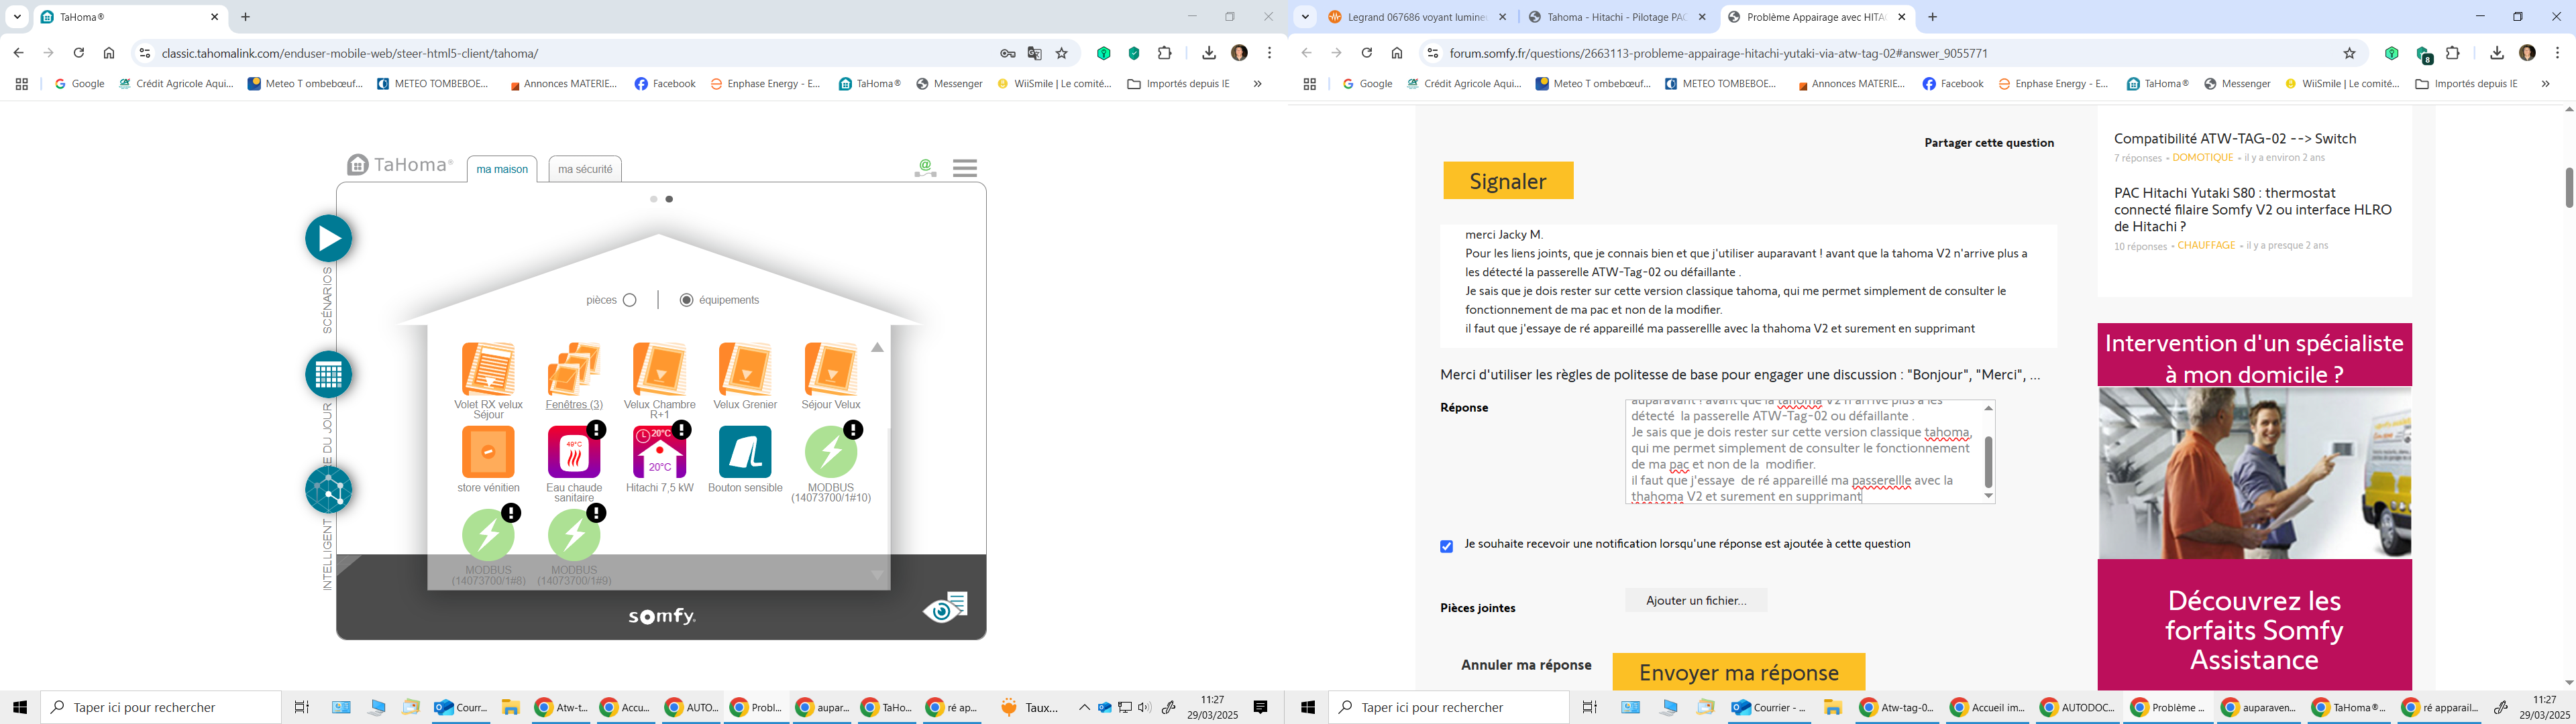This screenshot has height=724, width=2576.
Task: Open the MODBUS (14073700/1#10) device
Action: (x=831, y=452)
